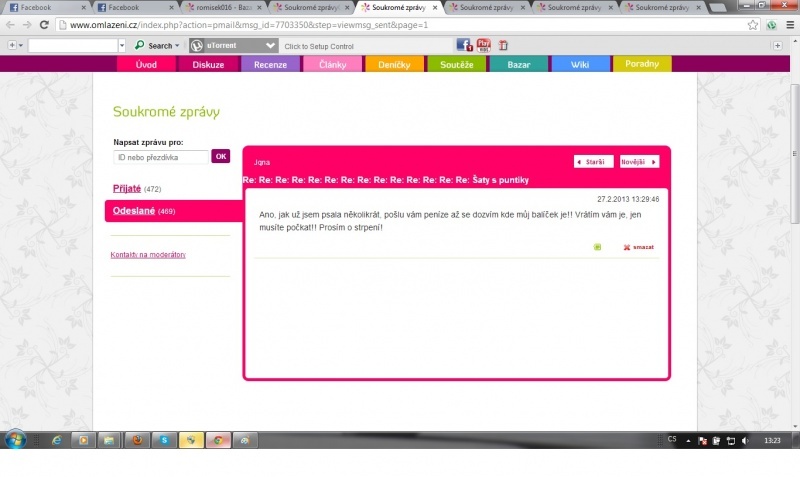Click the Kontaktní na moderátory link
The width and height of the screenshot is (800, 477).
148,255
